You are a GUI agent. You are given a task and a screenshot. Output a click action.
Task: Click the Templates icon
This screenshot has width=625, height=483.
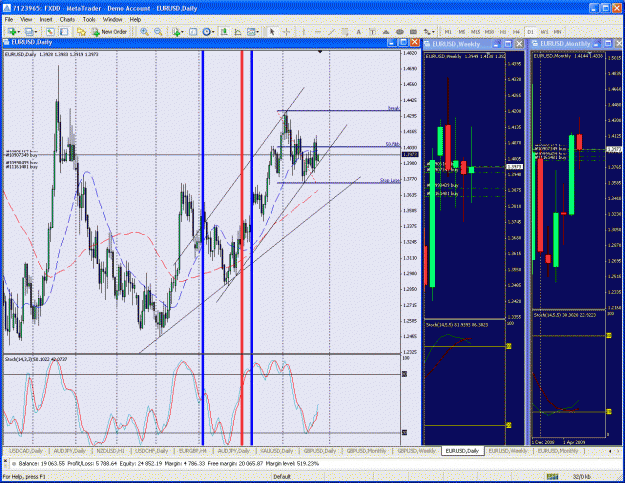coord(251,32)
